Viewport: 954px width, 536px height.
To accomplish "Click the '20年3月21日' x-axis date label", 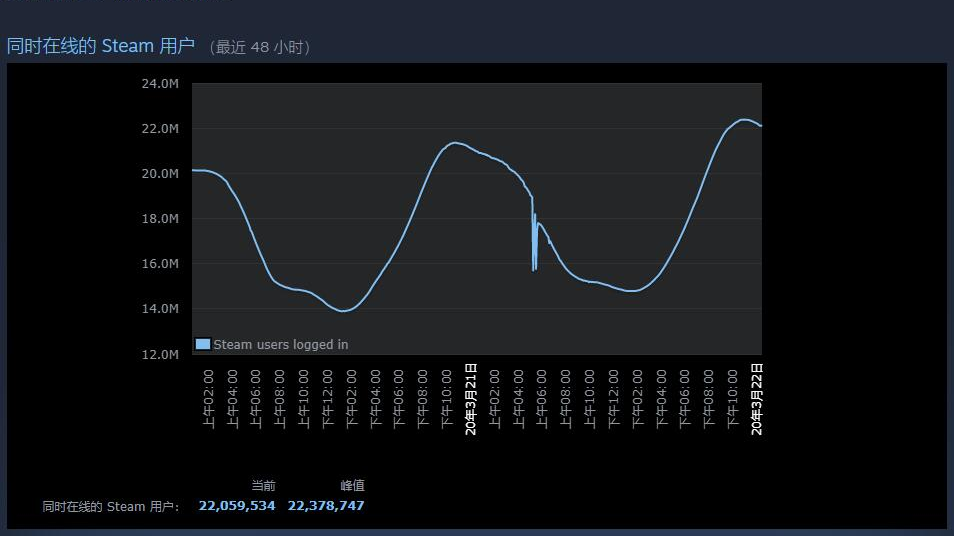I will 470,399.
